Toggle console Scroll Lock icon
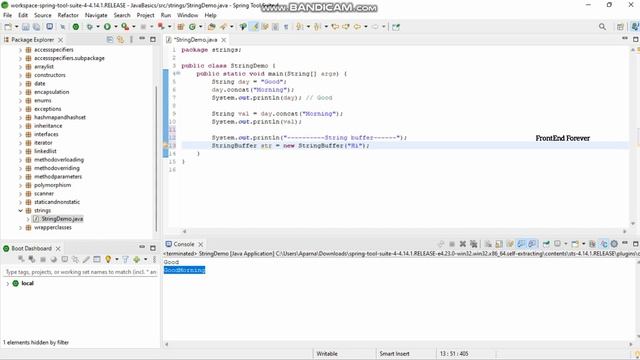The width and height of the screenshot is (640, 360). (499, 244)
